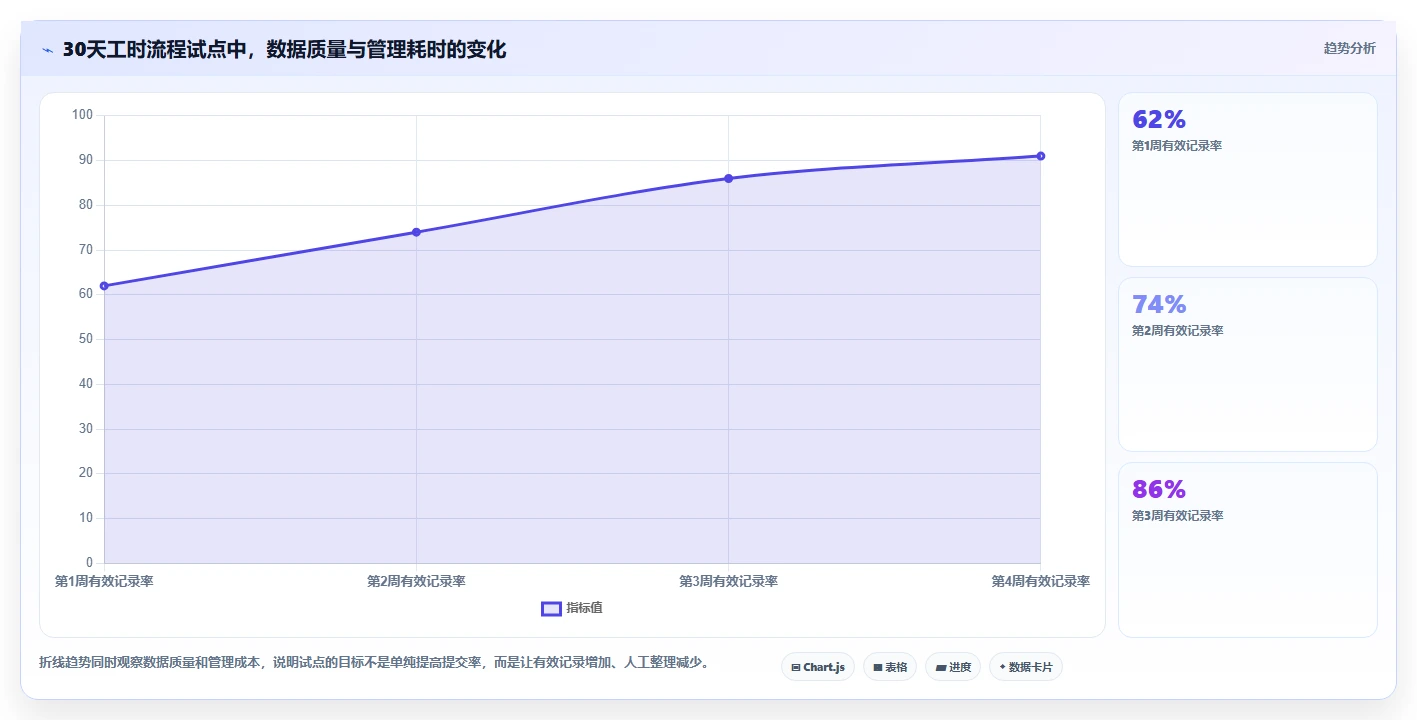Click the 趋势分析 label in header
1417x720 pixels.
1349,48
